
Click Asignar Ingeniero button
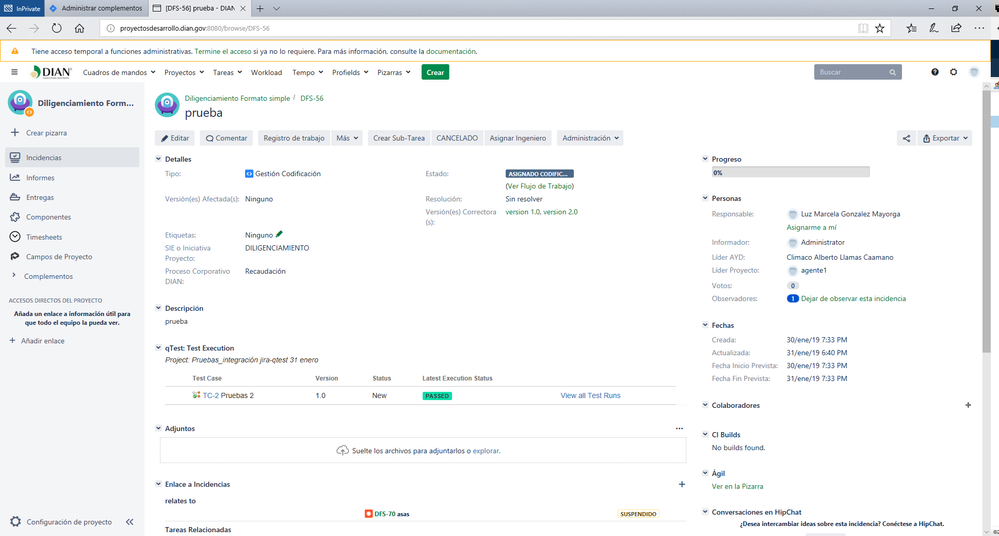point(517,138)
